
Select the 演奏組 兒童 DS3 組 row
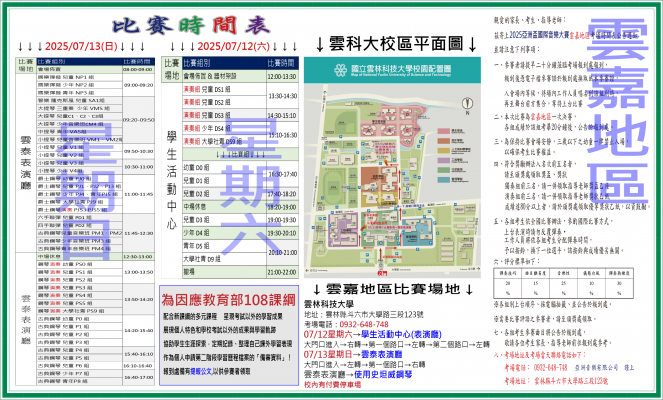tap(225, 115)
